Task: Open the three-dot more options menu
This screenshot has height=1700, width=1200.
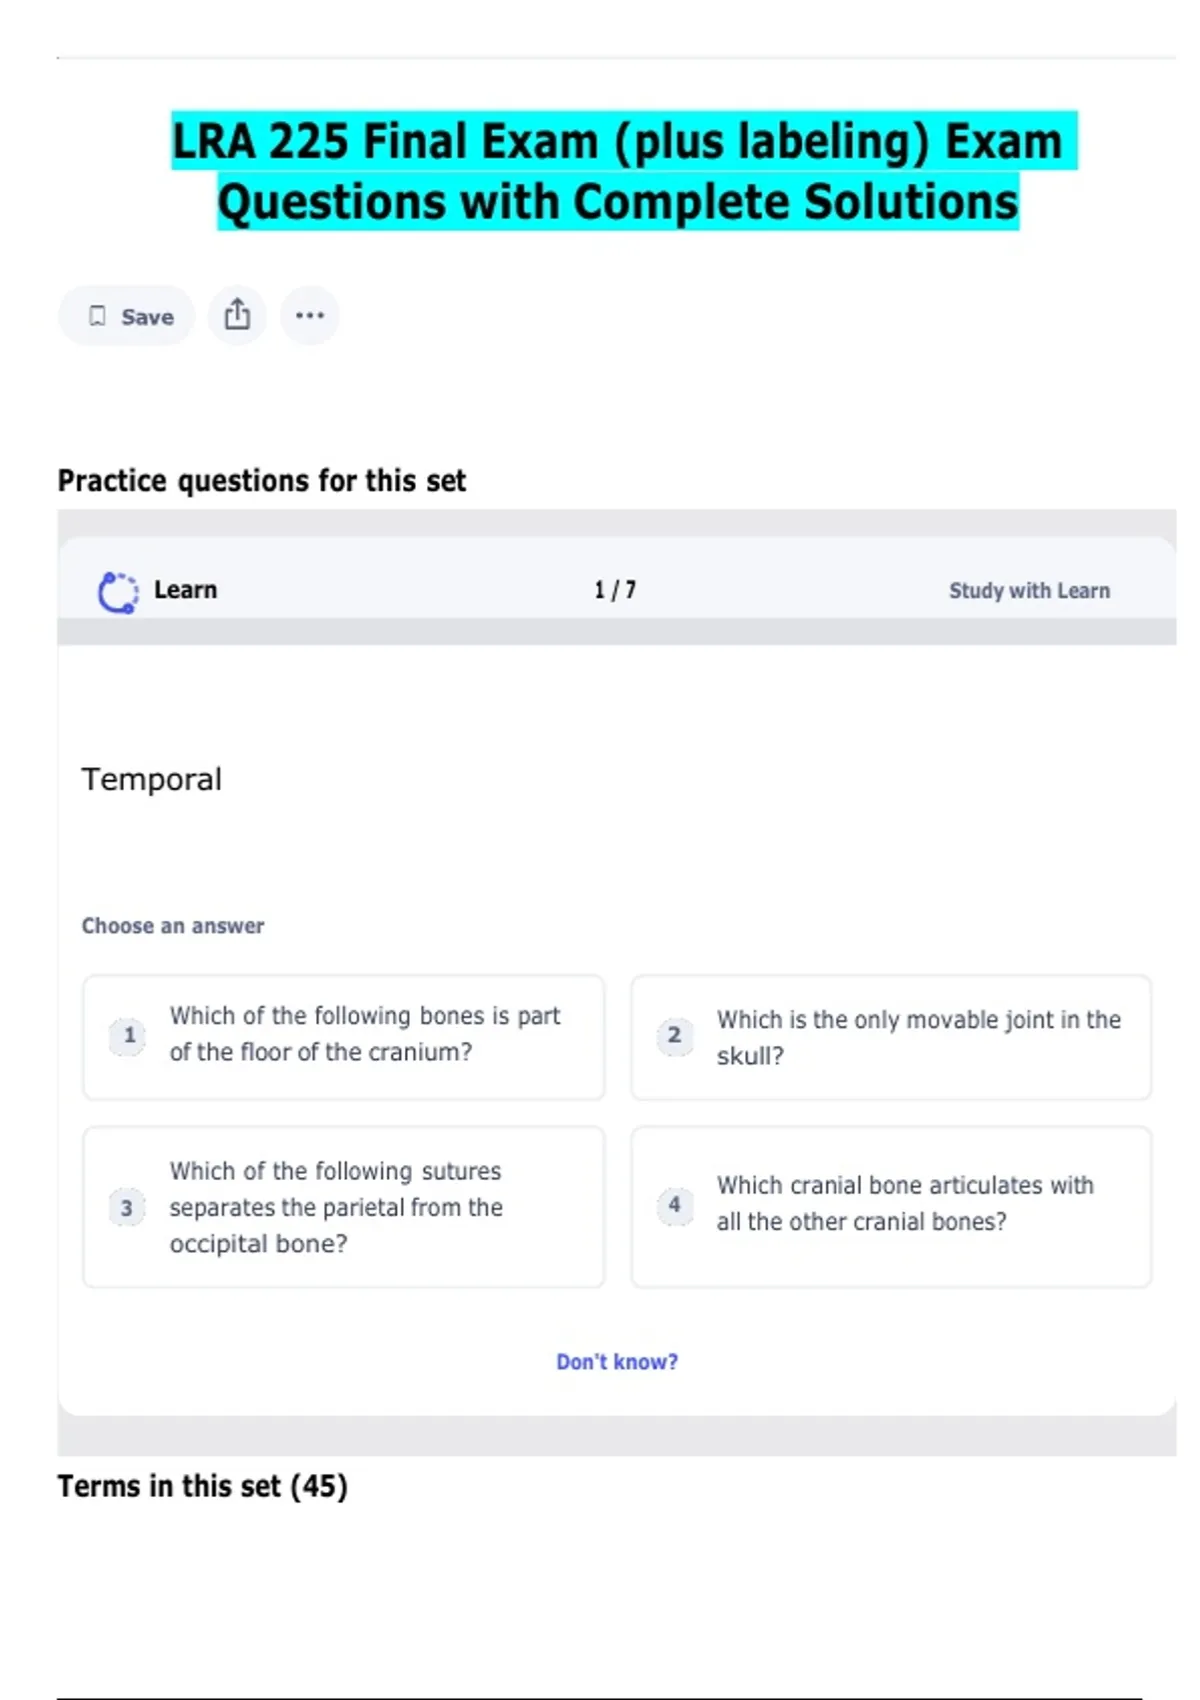Action: pos(310,315)
